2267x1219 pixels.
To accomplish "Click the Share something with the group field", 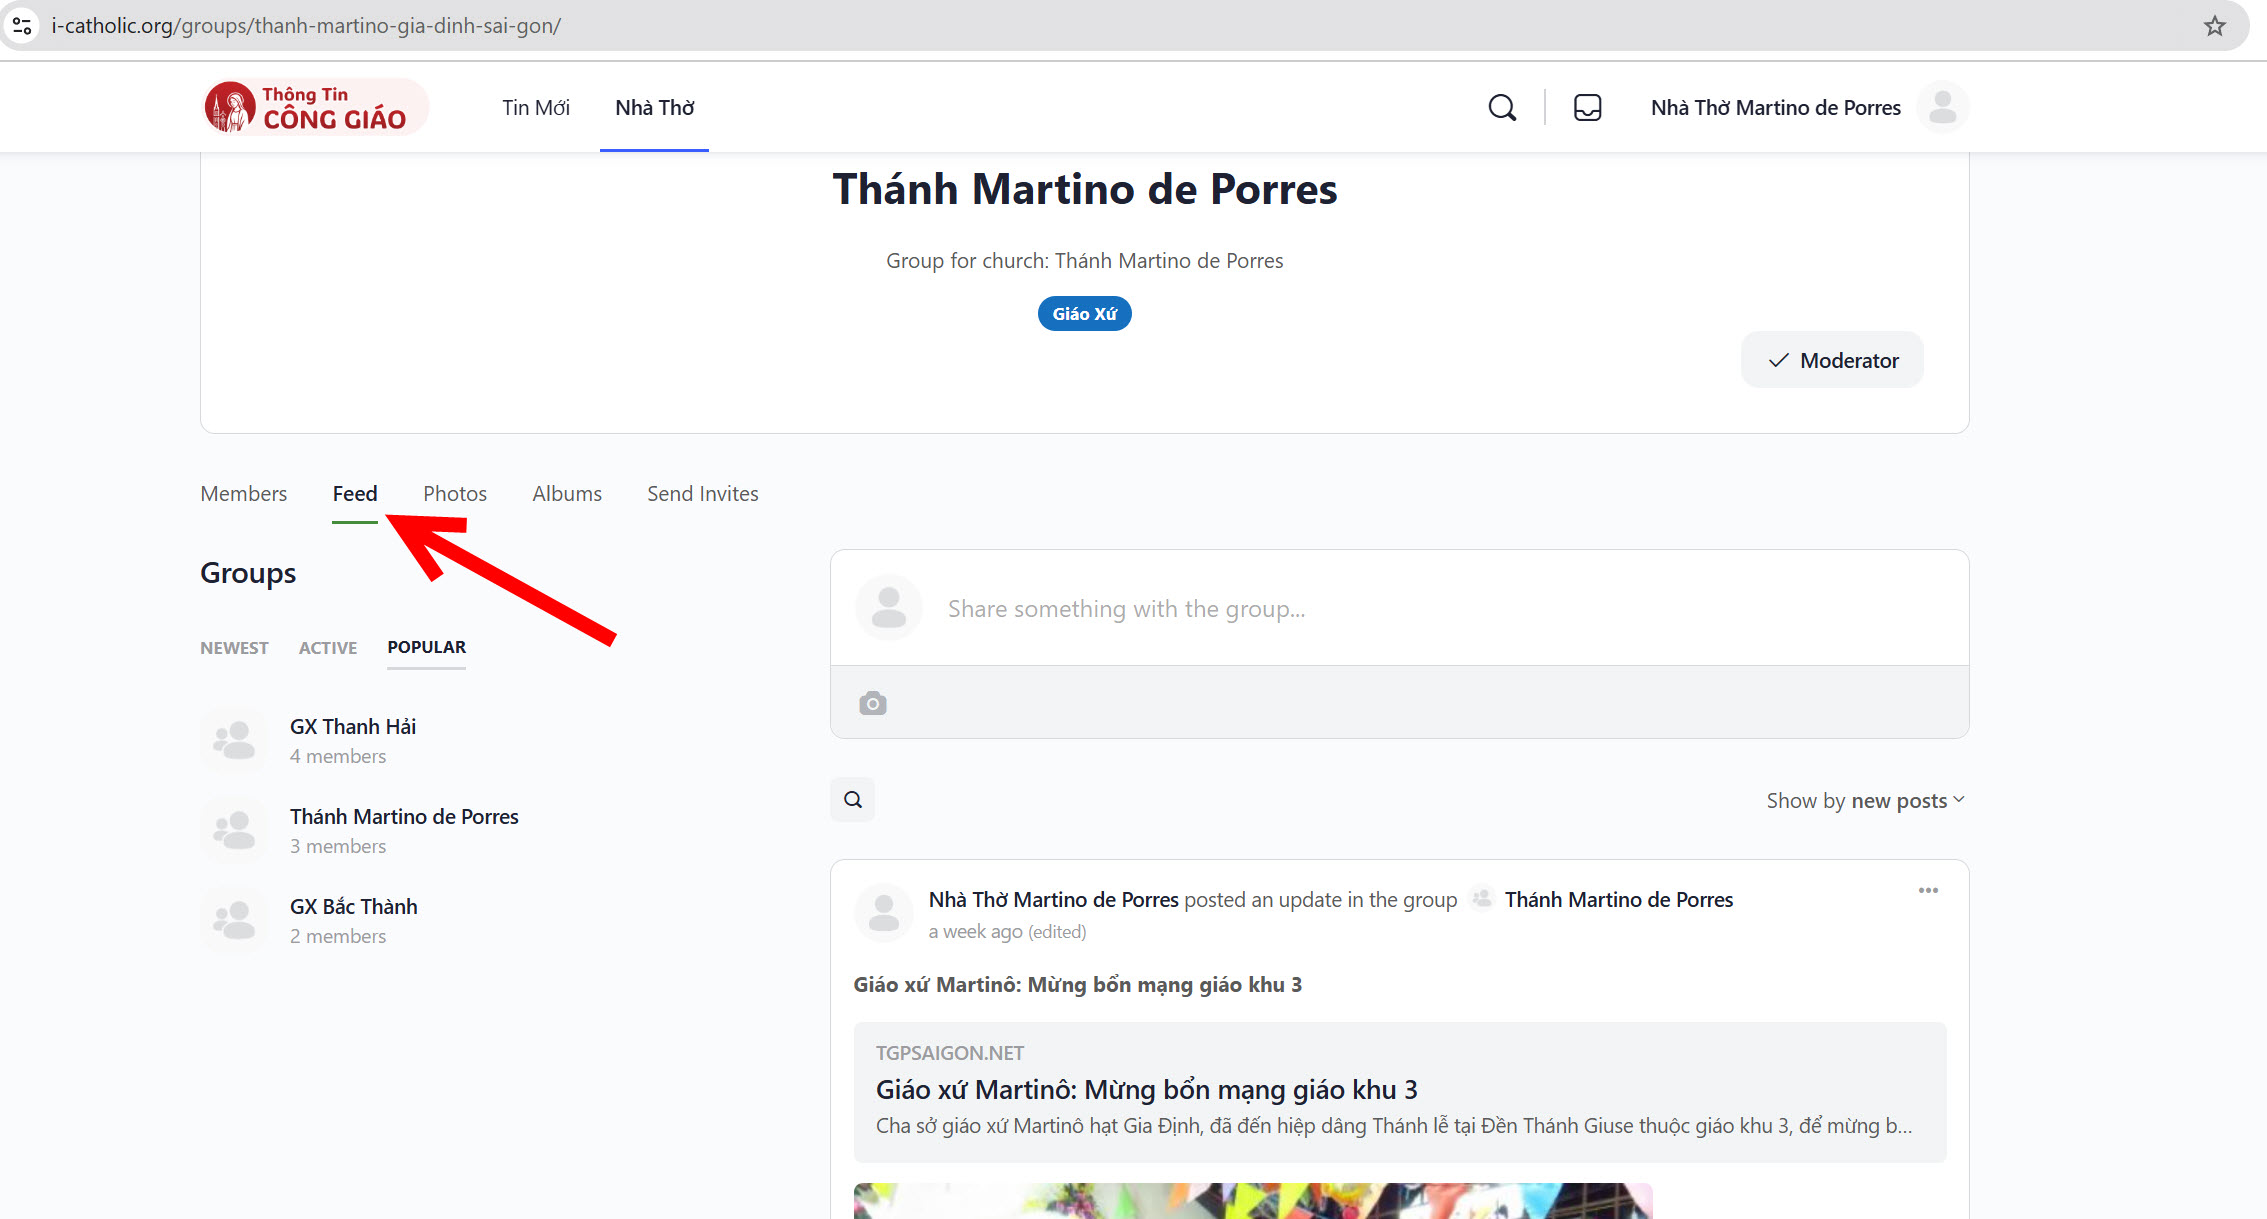I will click(x=1127, y=608).
